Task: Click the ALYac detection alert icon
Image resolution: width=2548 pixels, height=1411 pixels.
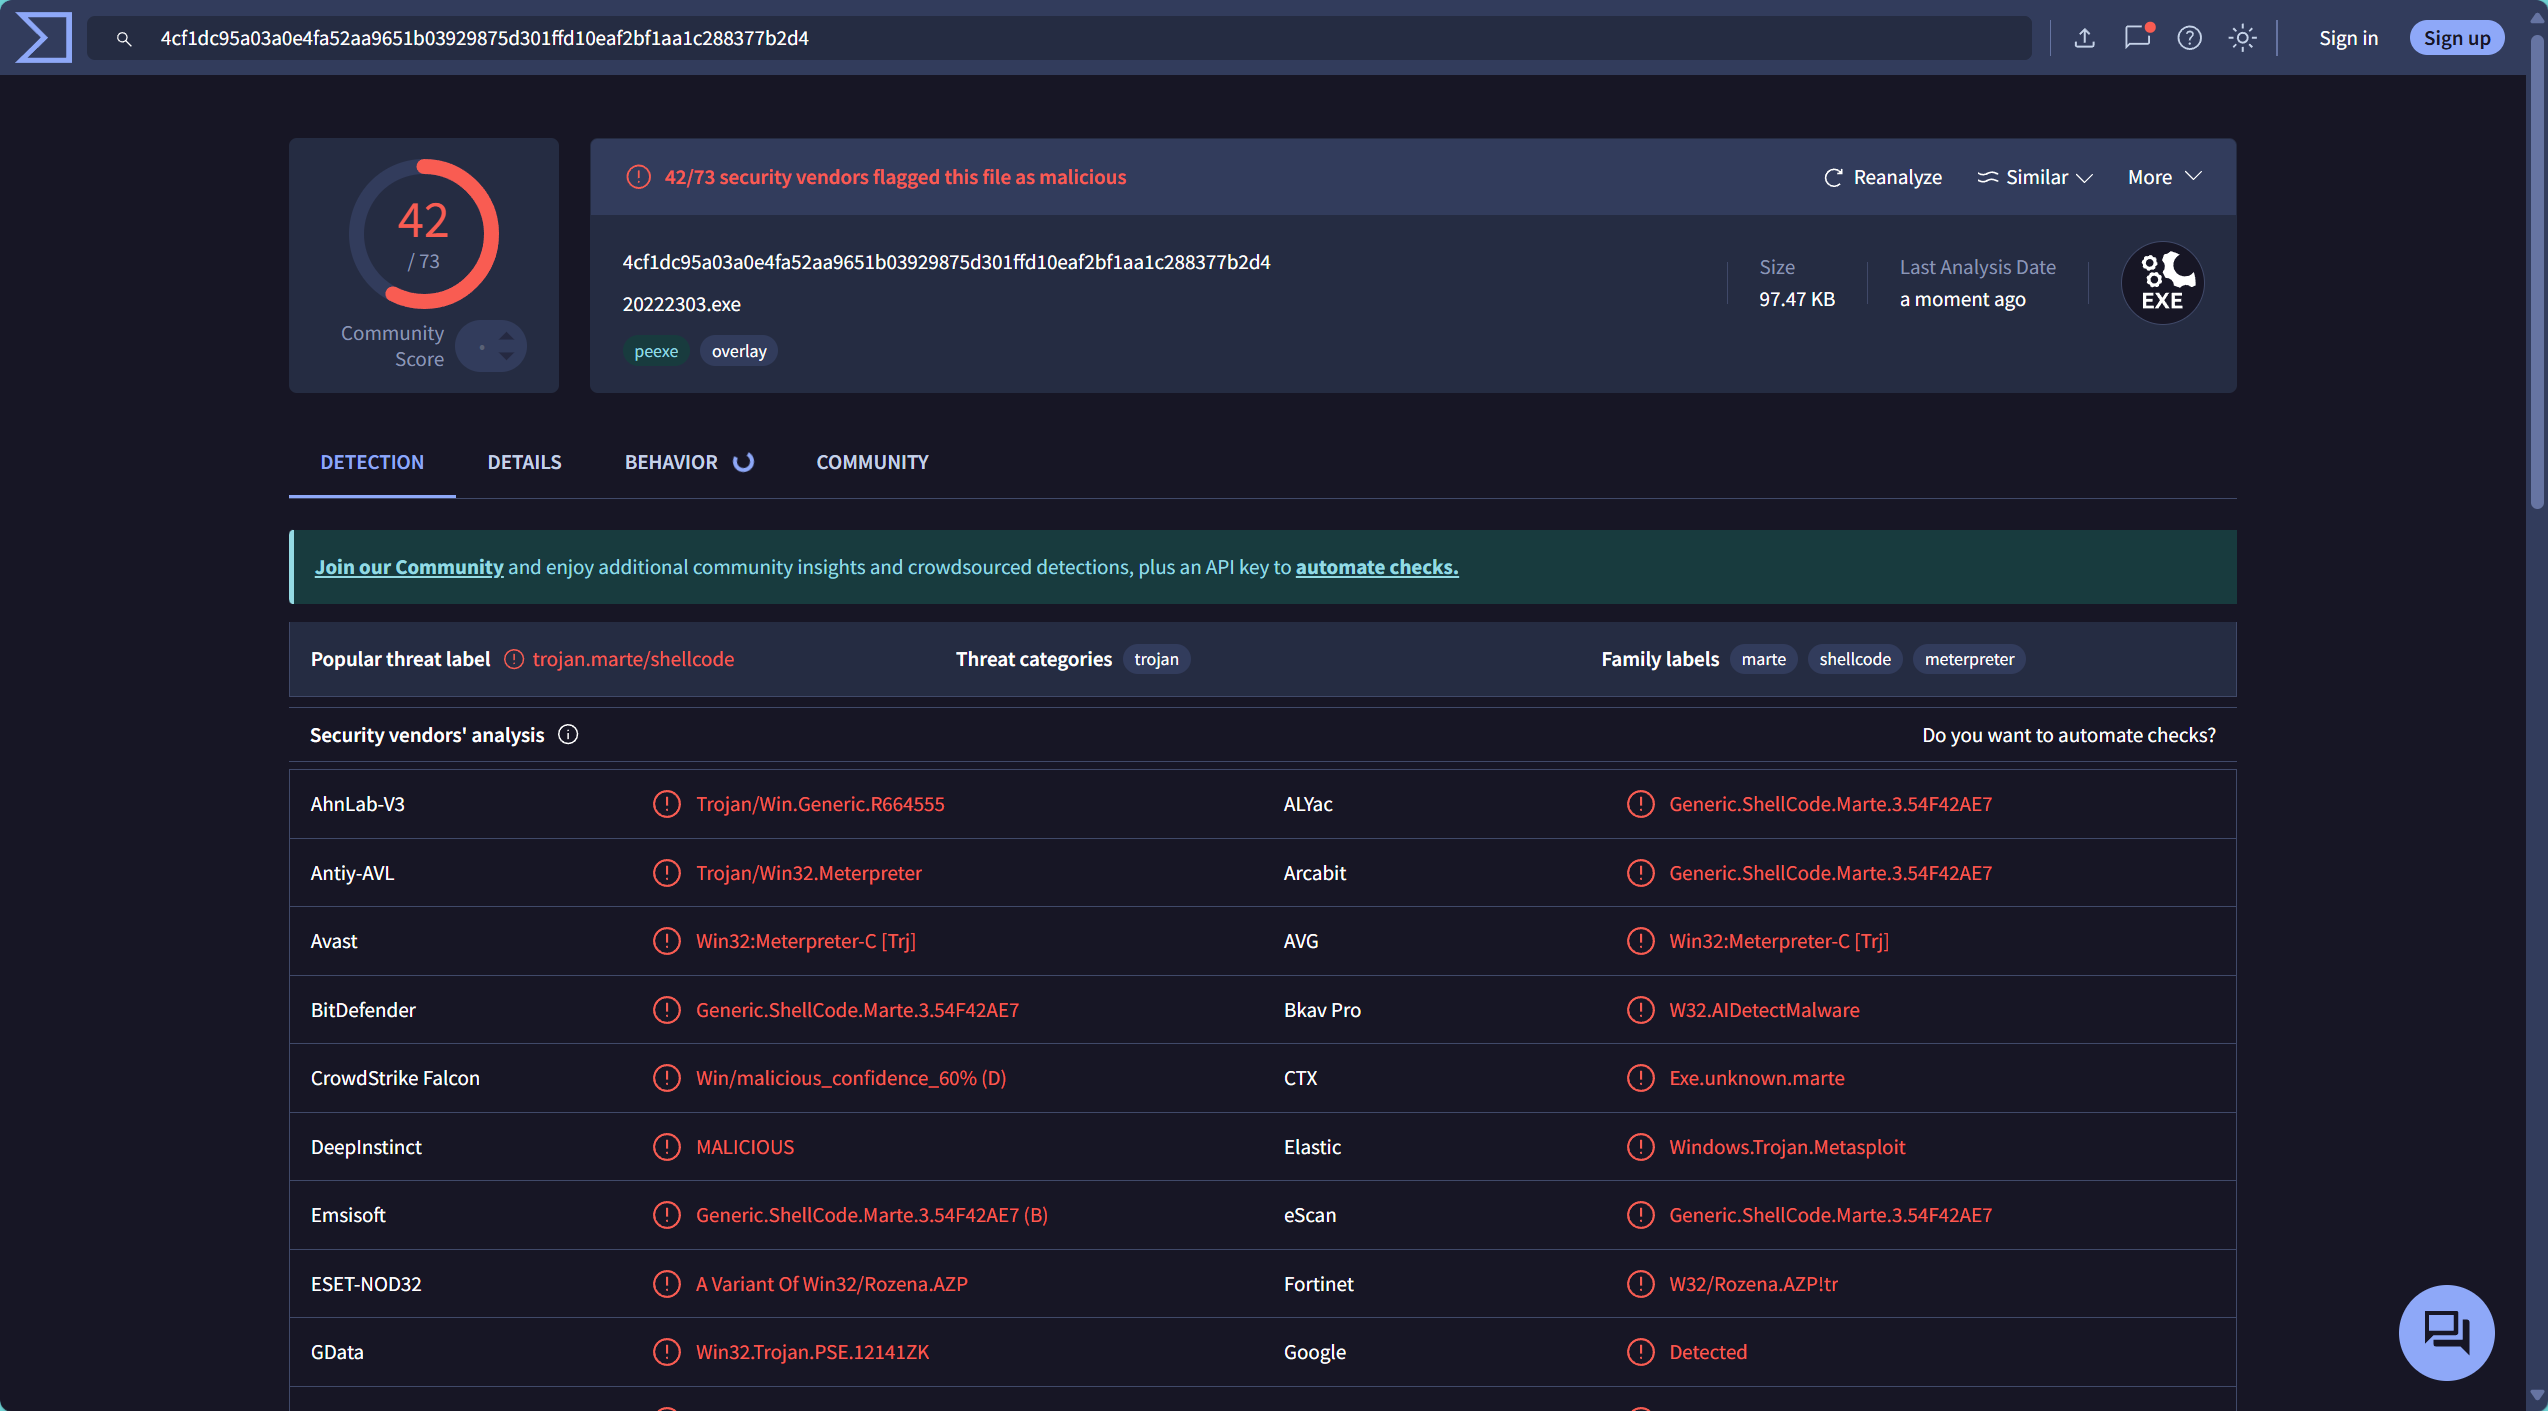Action: [1640, 804]
